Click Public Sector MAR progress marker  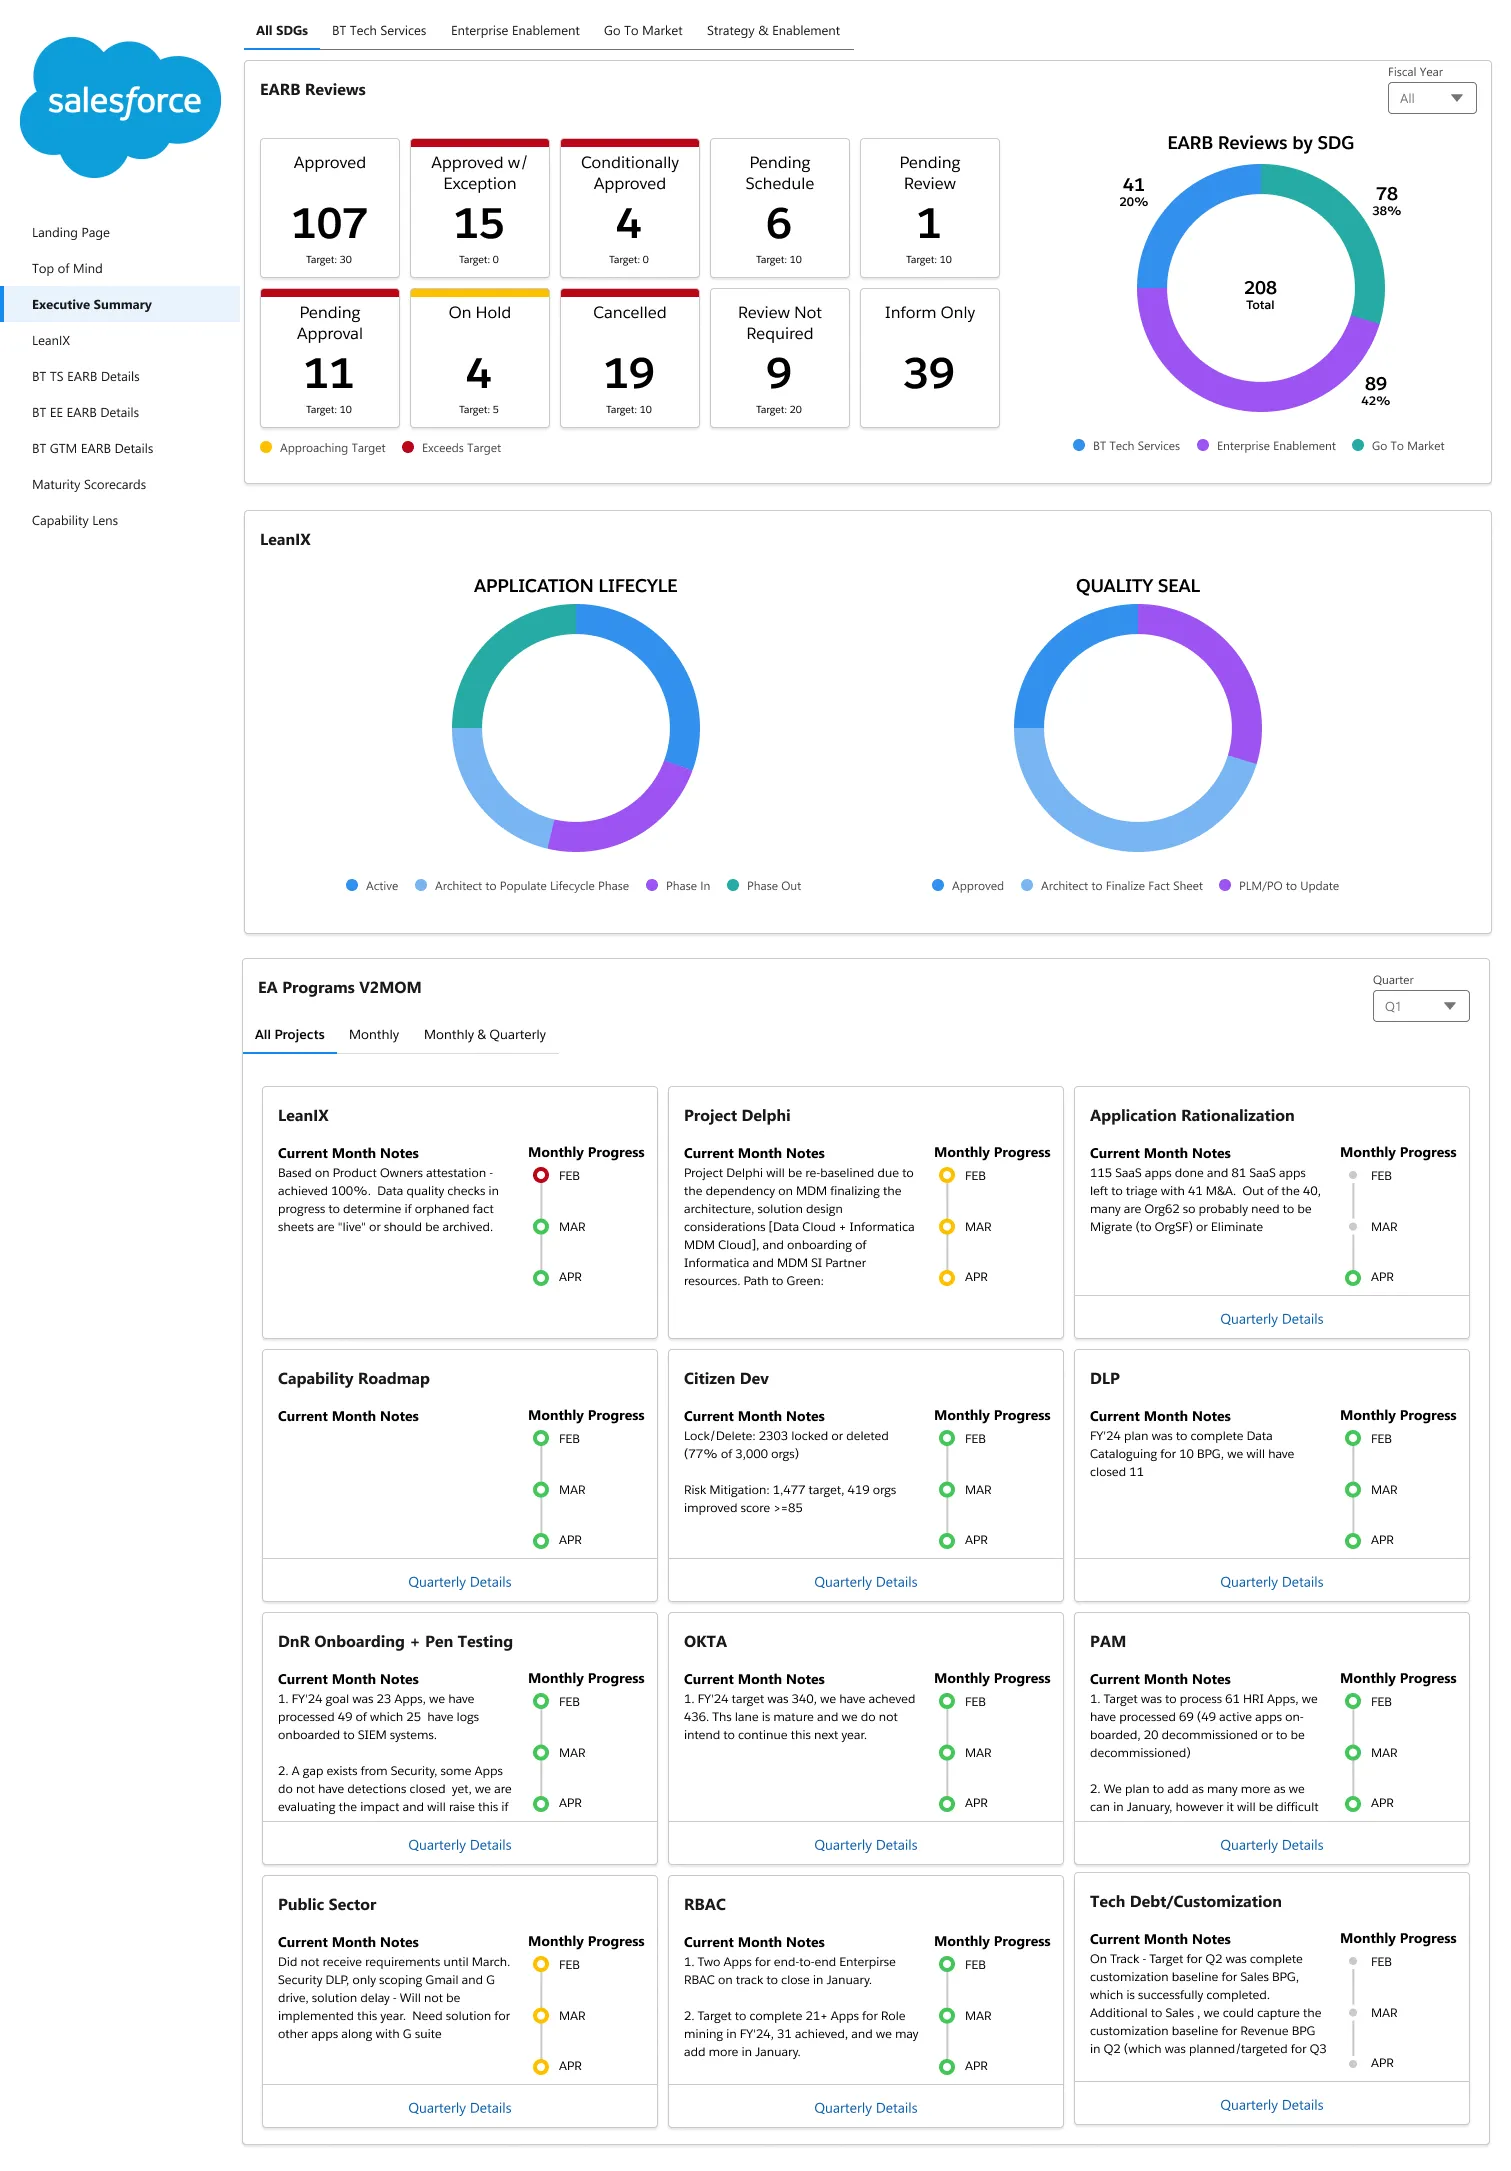point(541,2016)
